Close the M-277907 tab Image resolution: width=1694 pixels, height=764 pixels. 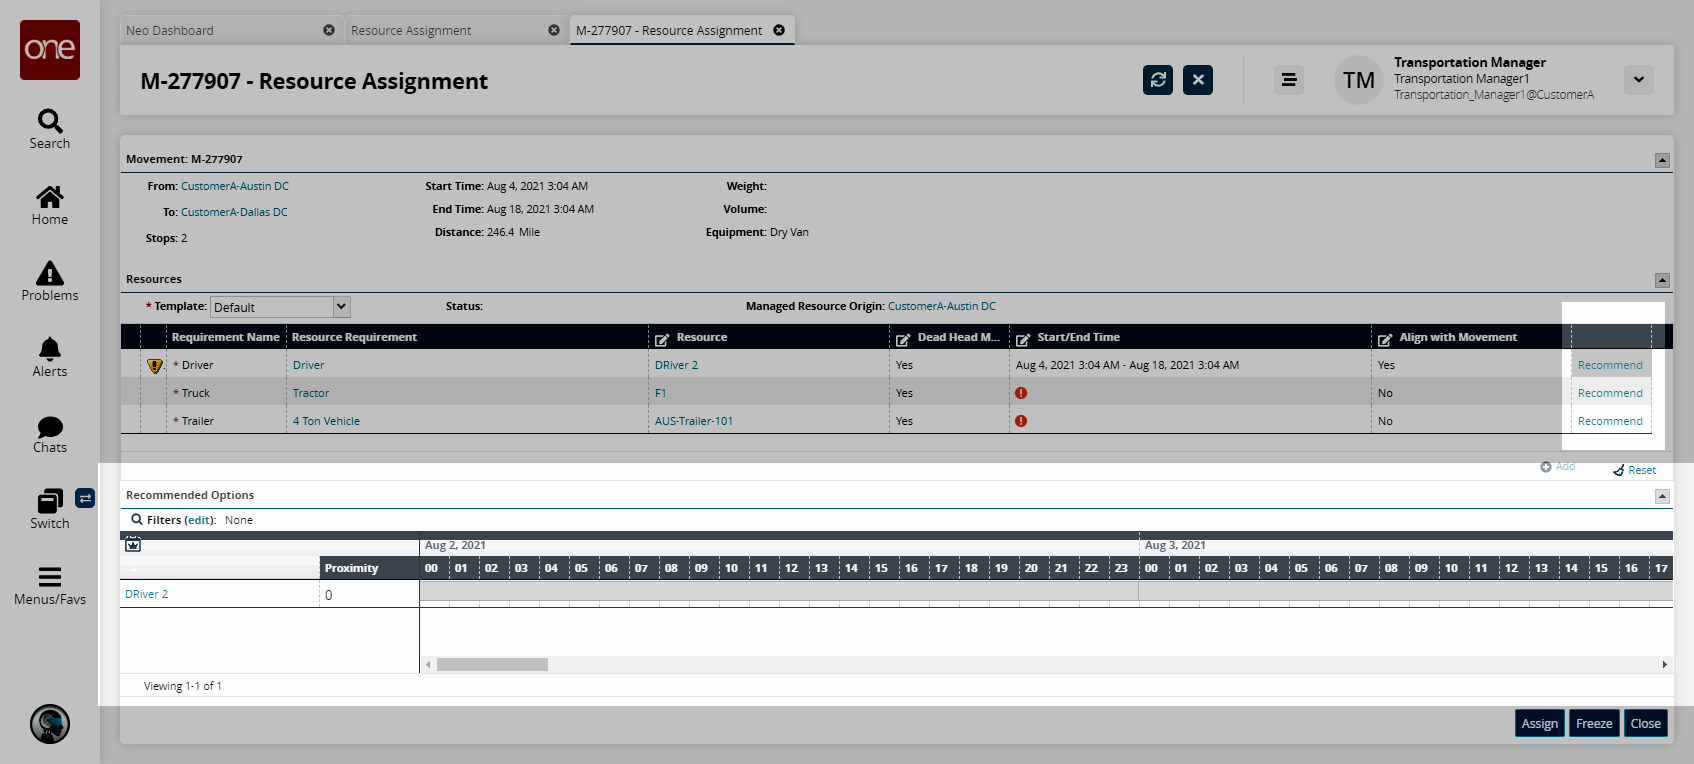(779, 30)
